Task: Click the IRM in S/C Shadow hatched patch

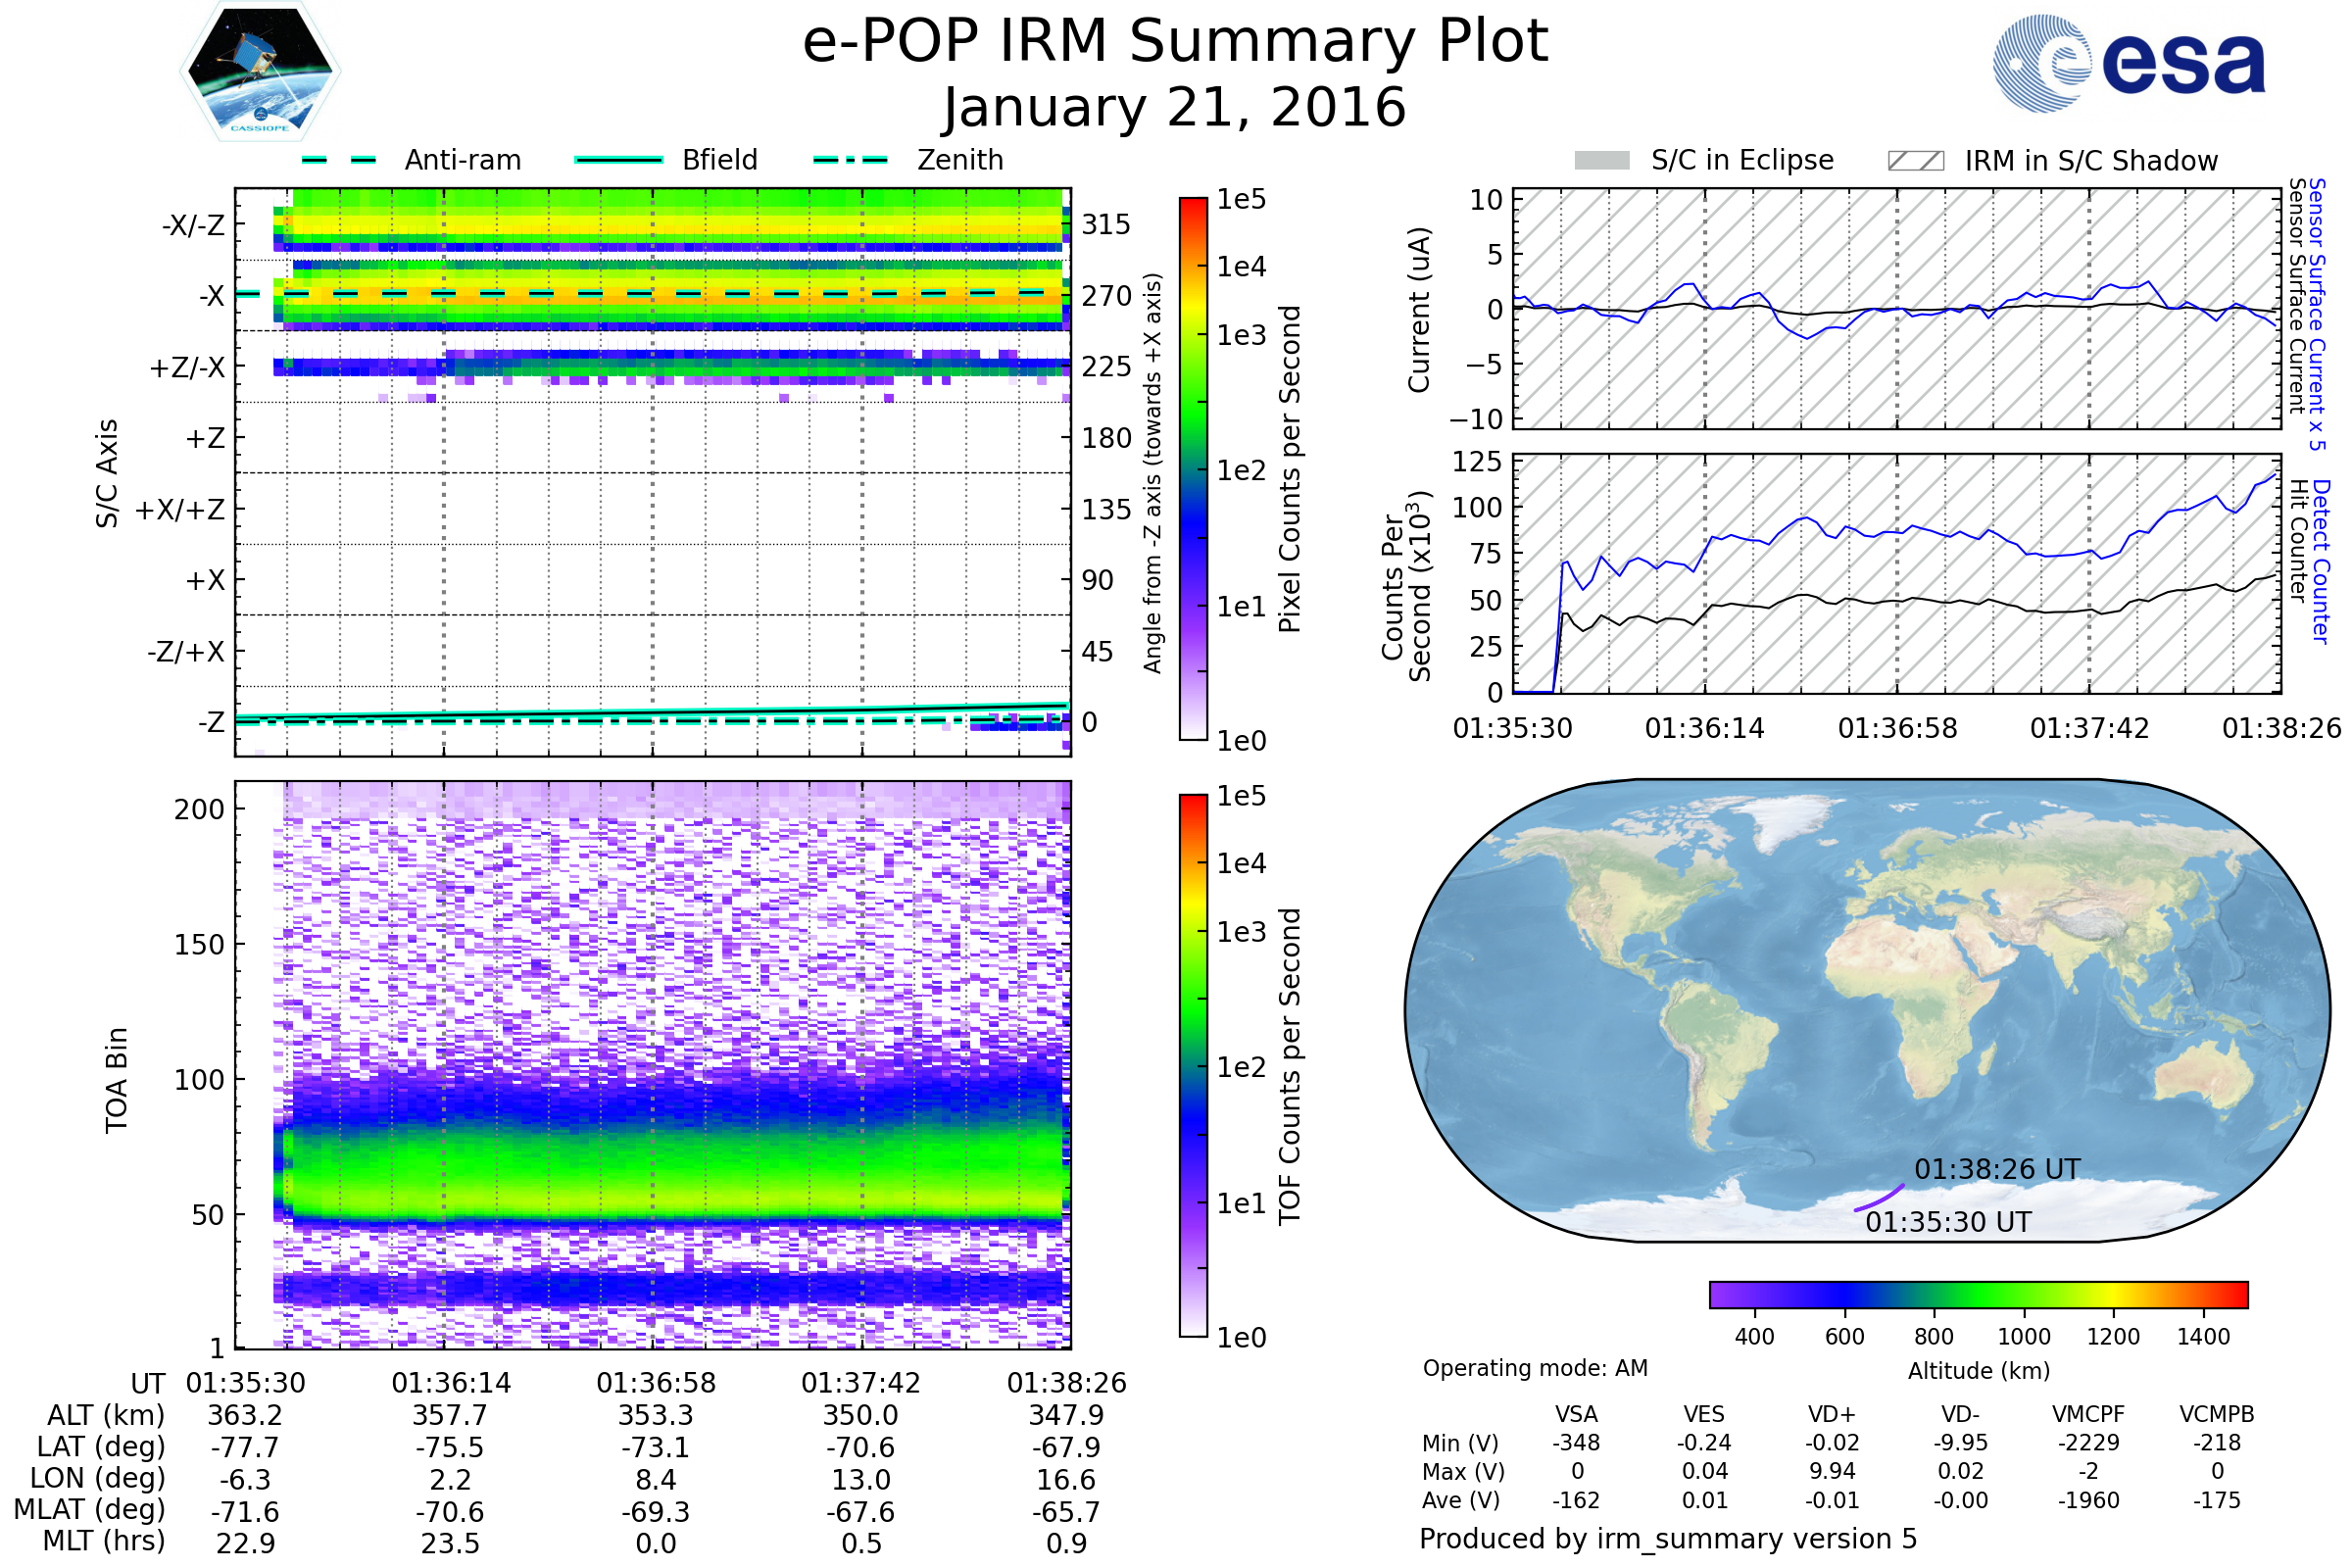Action: pyautogui.click(x=1915, y=161)
